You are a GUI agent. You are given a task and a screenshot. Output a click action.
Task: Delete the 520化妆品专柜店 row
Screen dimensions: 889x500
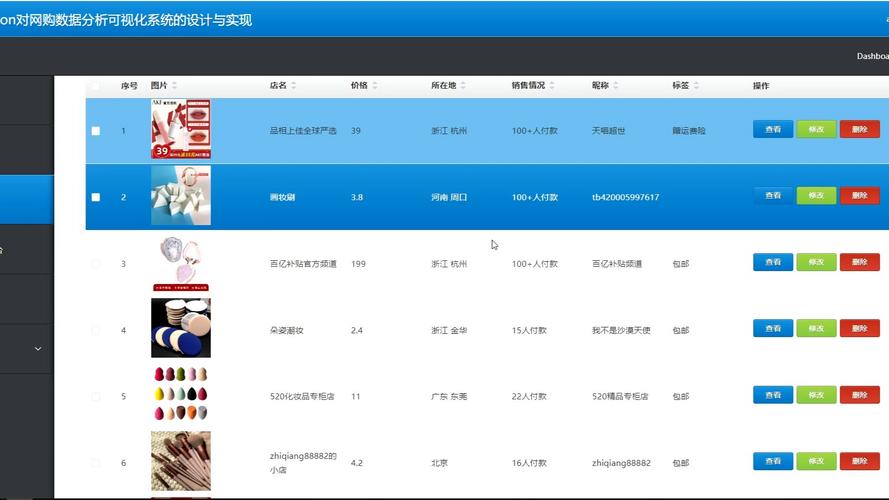click(x=860, y=395)
